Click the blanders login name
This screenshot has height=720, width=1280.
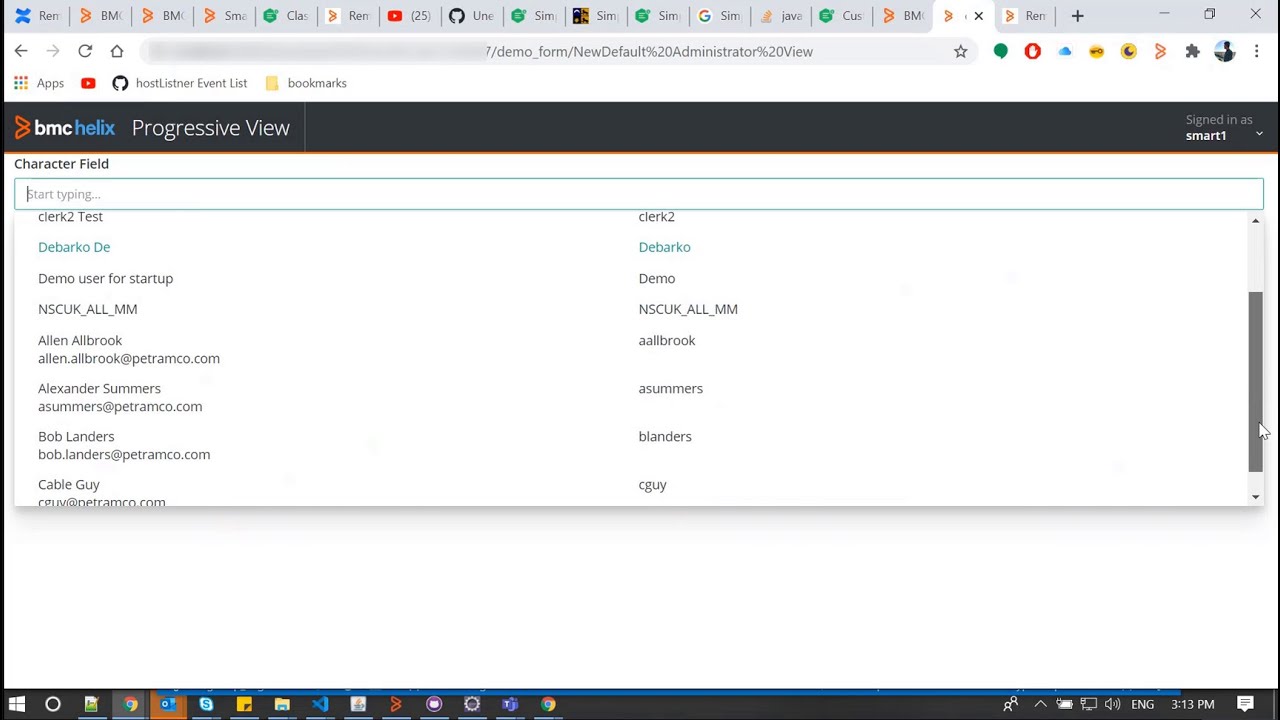tap(665, 436)
